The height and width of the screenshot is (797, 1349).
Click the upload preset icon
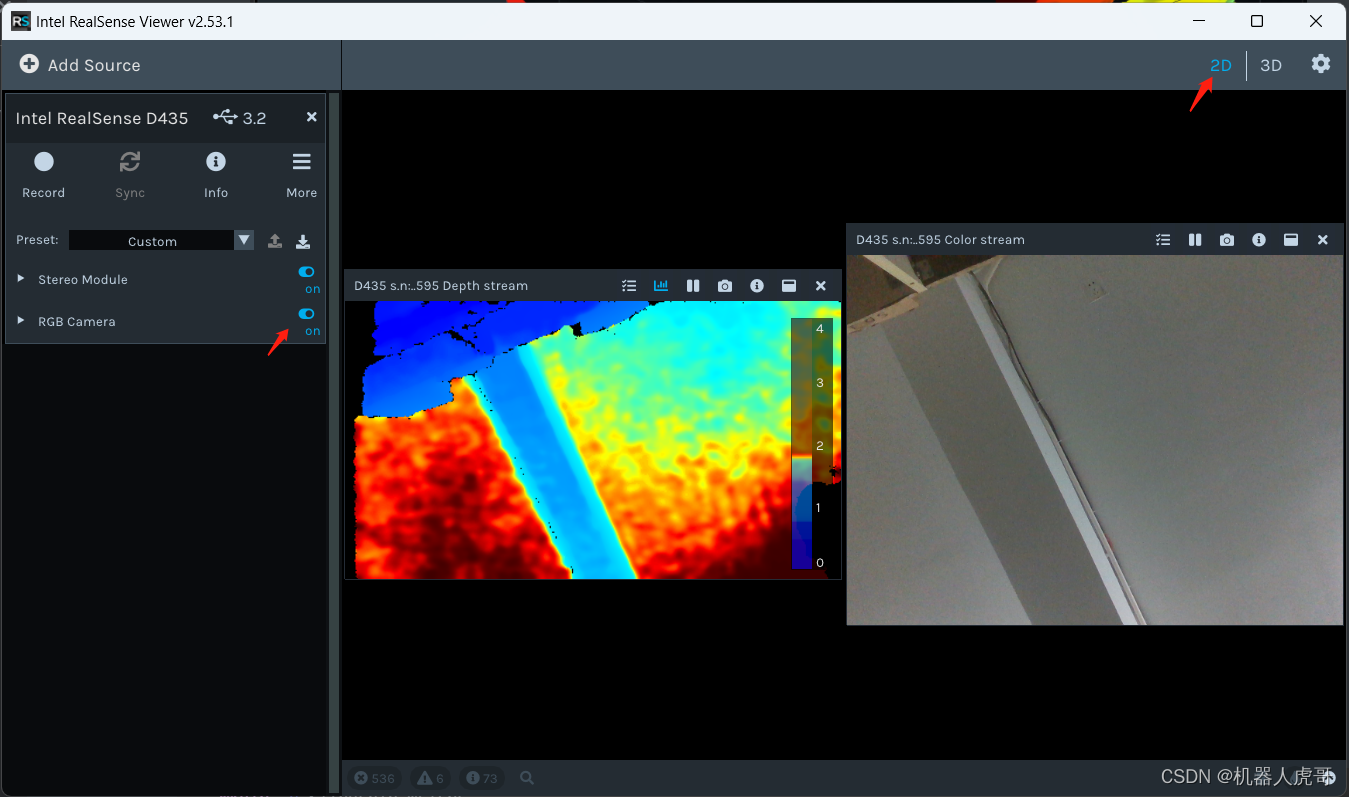coord(275,241)
